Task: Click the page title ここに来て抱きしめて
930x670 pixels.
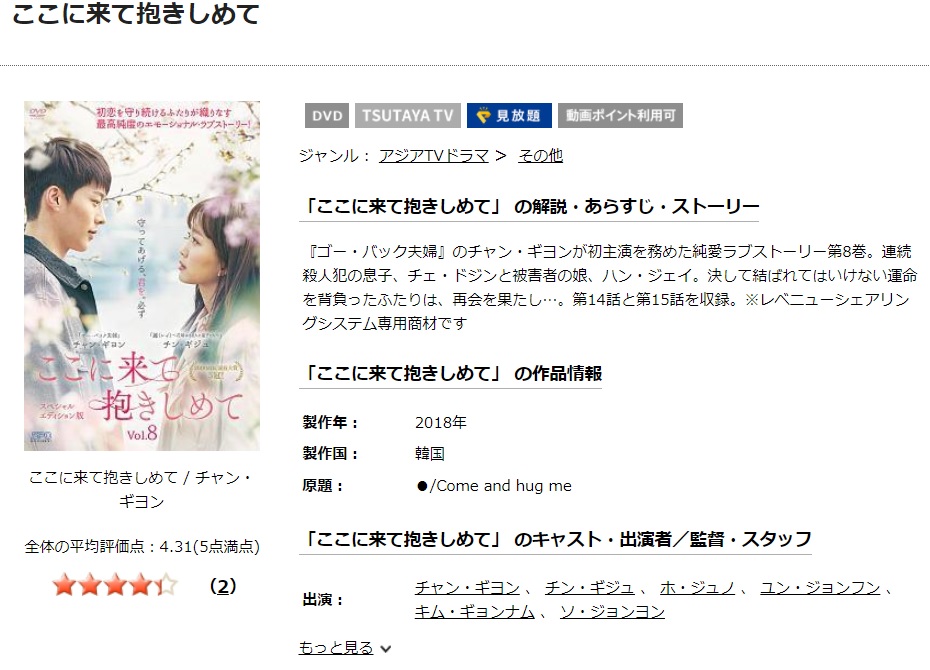Action: (136, 14)
